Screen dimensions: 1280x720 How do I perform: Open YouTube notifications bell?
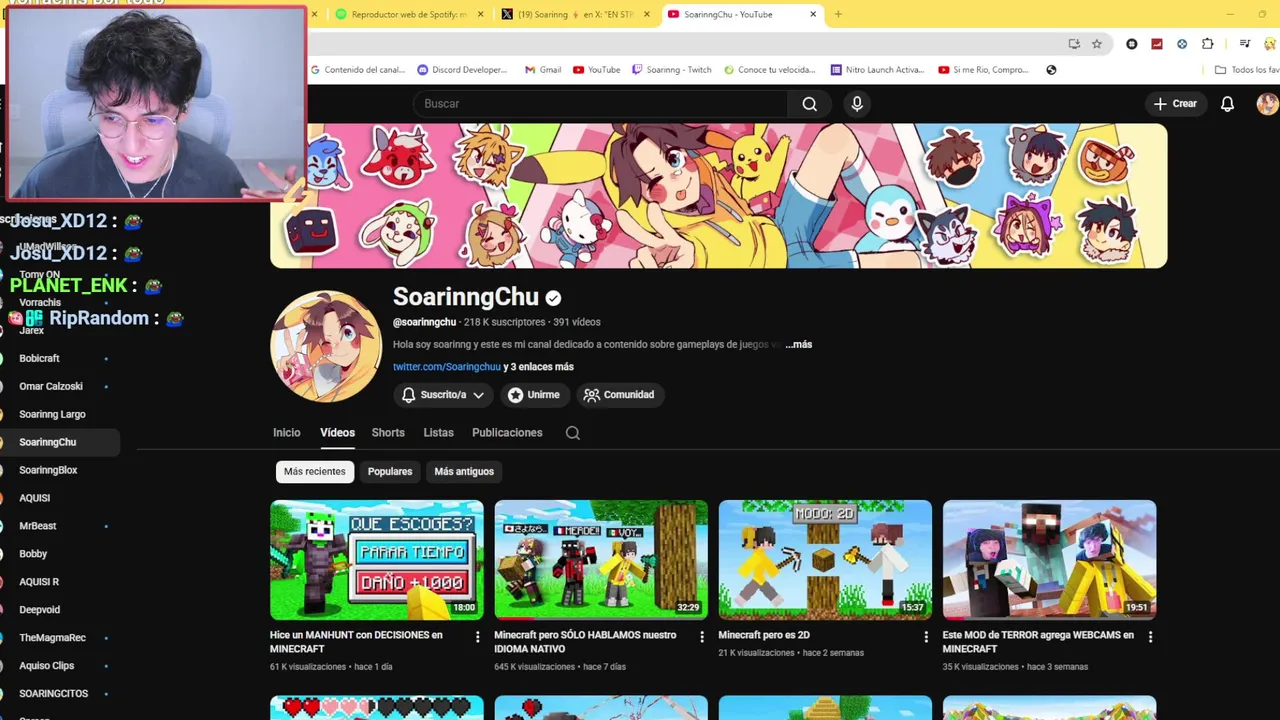point(1227,104)
